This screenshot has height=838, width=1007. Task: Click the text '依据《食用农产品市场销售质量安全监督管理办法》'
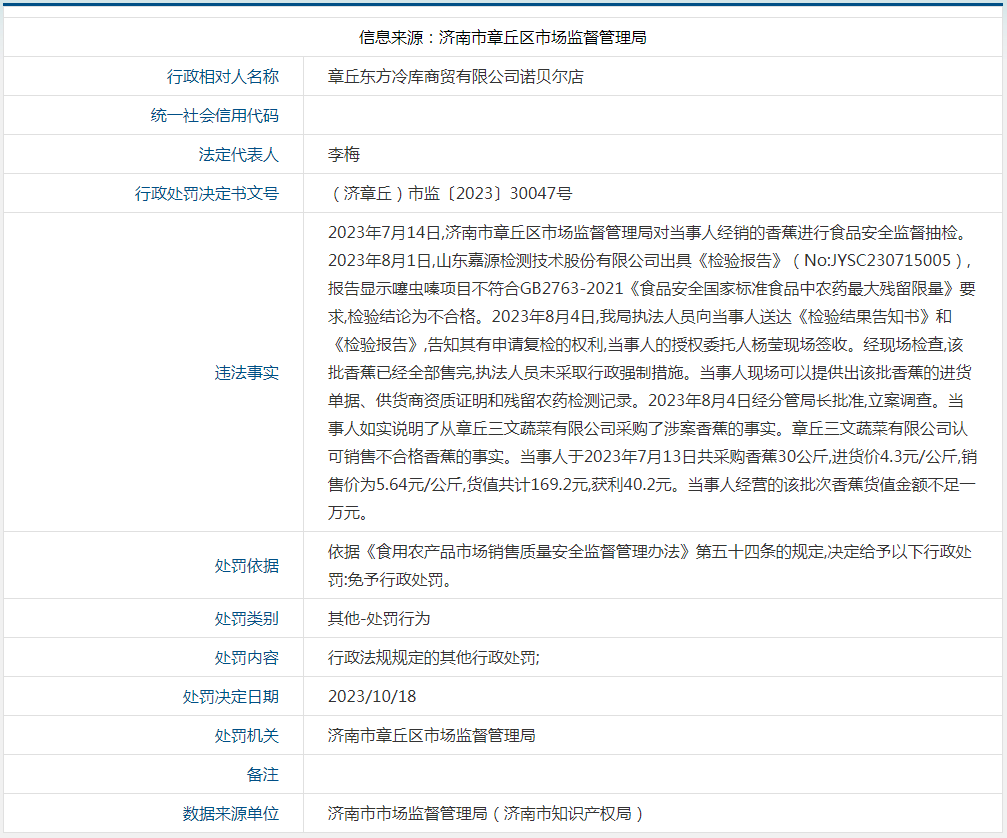(x=511, y=552)
